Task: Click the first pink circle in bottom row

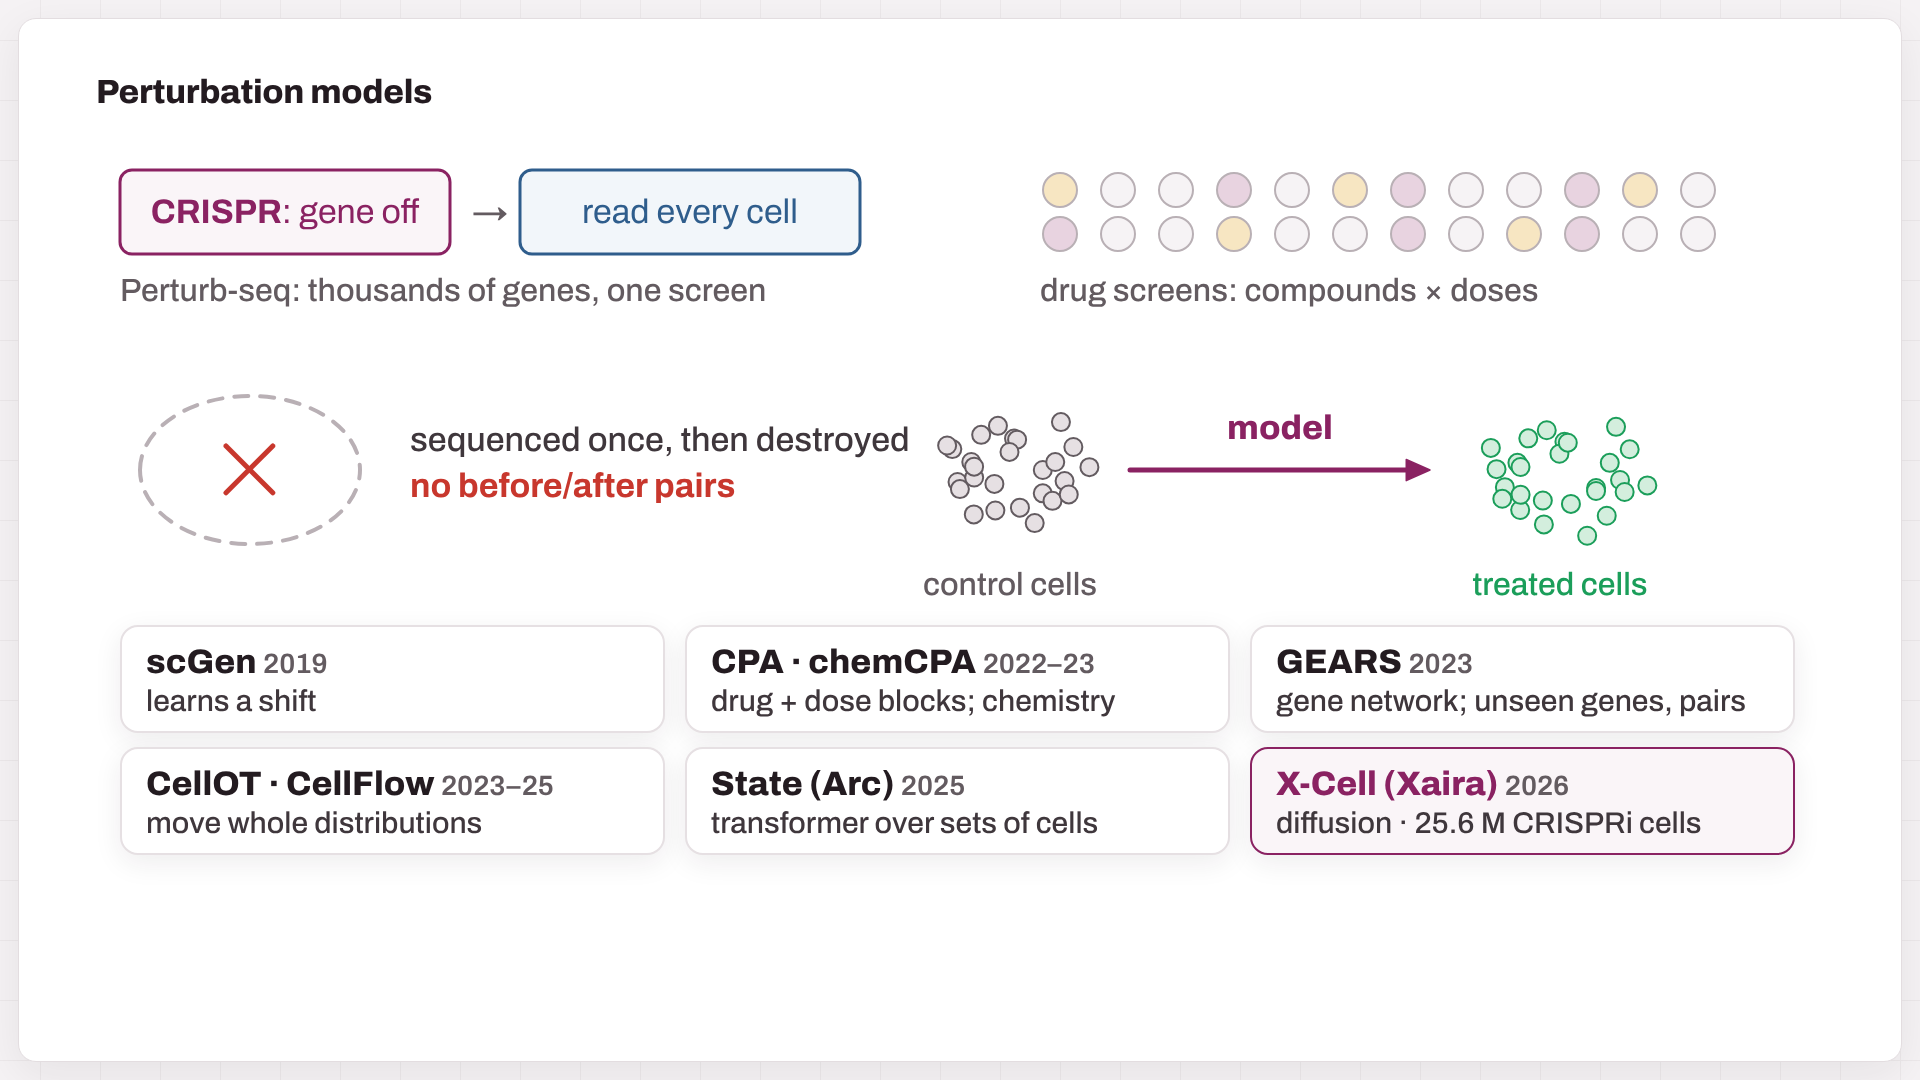Action: pos(1060,234)
